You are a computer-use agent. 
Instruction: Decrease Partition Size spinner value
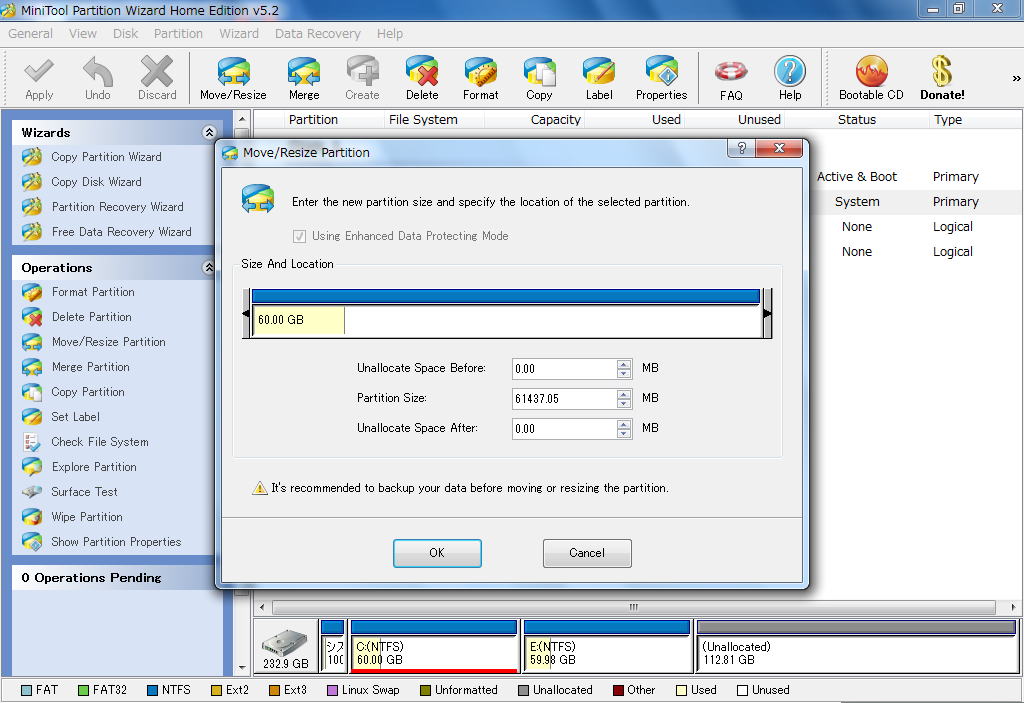[x=624, y=403]
